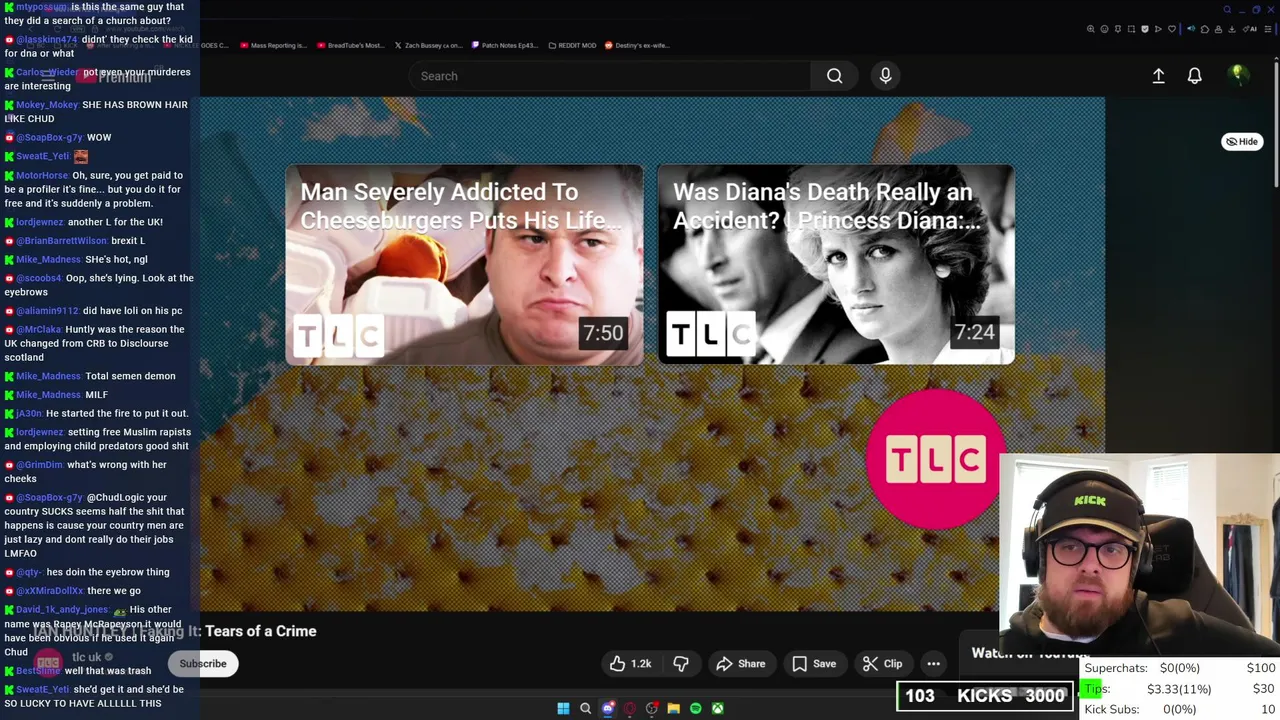Mute tab via speaker icon in toolbar
This screenshot has width=1280, height=720.
(x=1191, y=29)
